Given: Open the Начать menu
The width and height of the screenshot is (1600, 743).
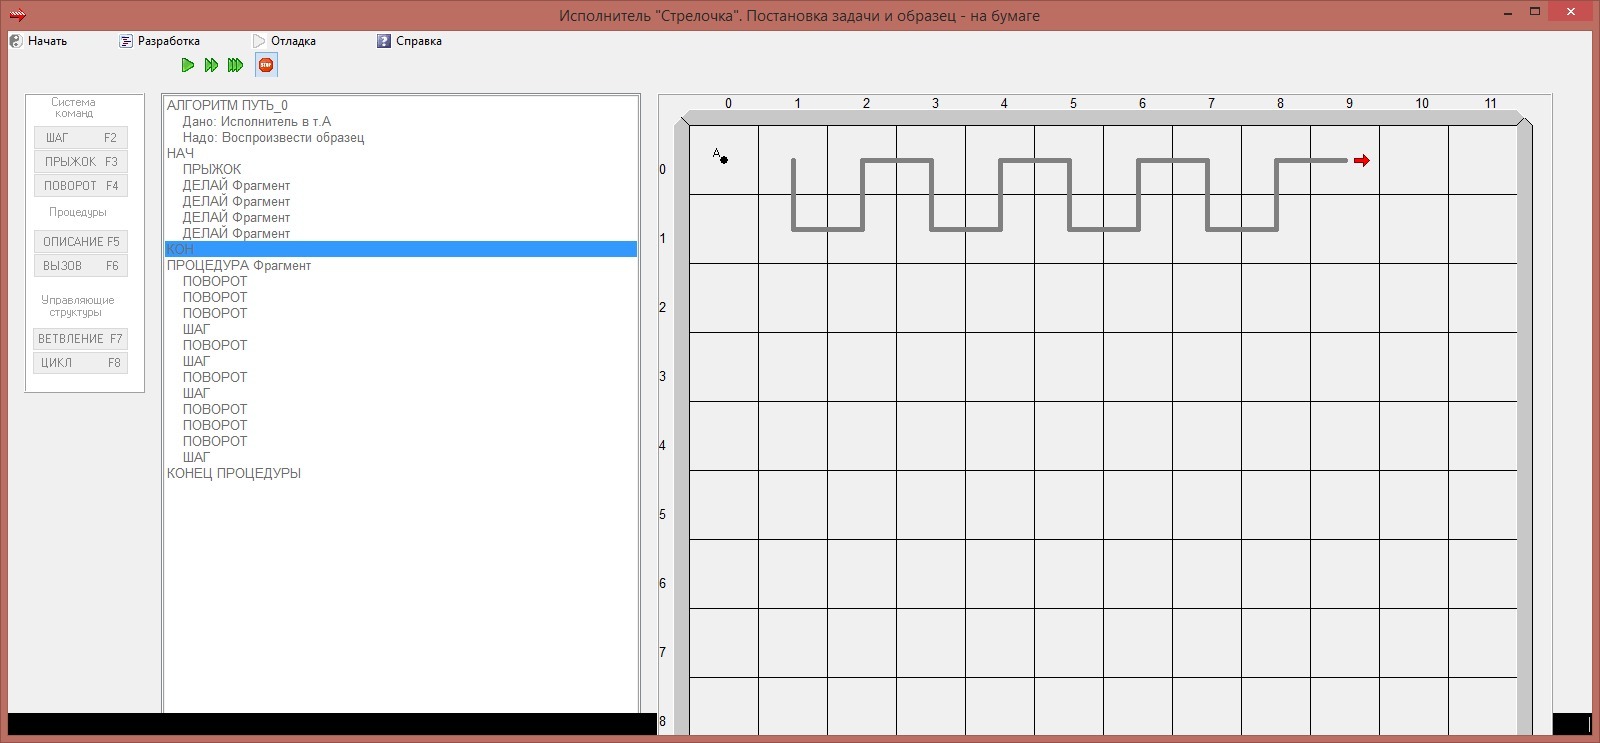Looking at the screenshot, I should coord(38,41).
